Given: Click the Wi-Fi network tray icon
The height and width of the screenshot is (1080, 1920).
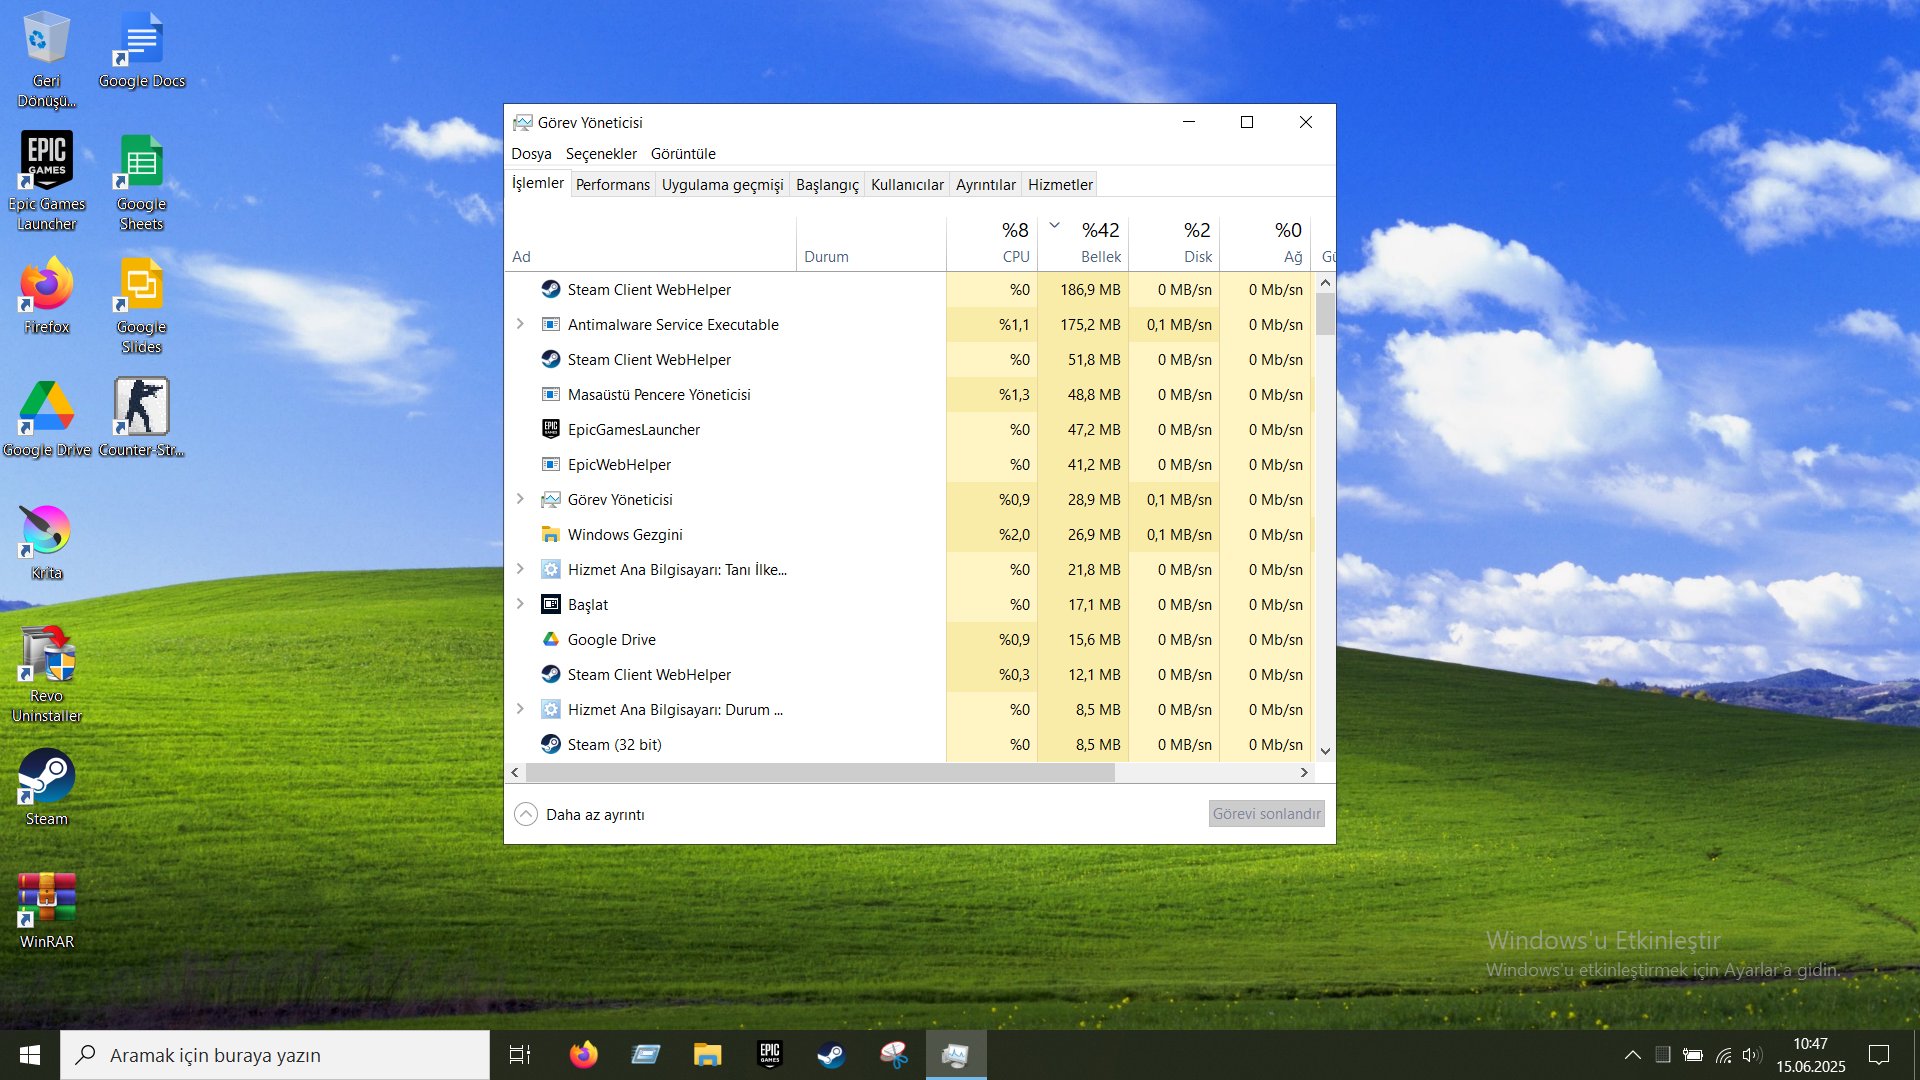Looking at the screenshot, I should click(1723, 1055).
